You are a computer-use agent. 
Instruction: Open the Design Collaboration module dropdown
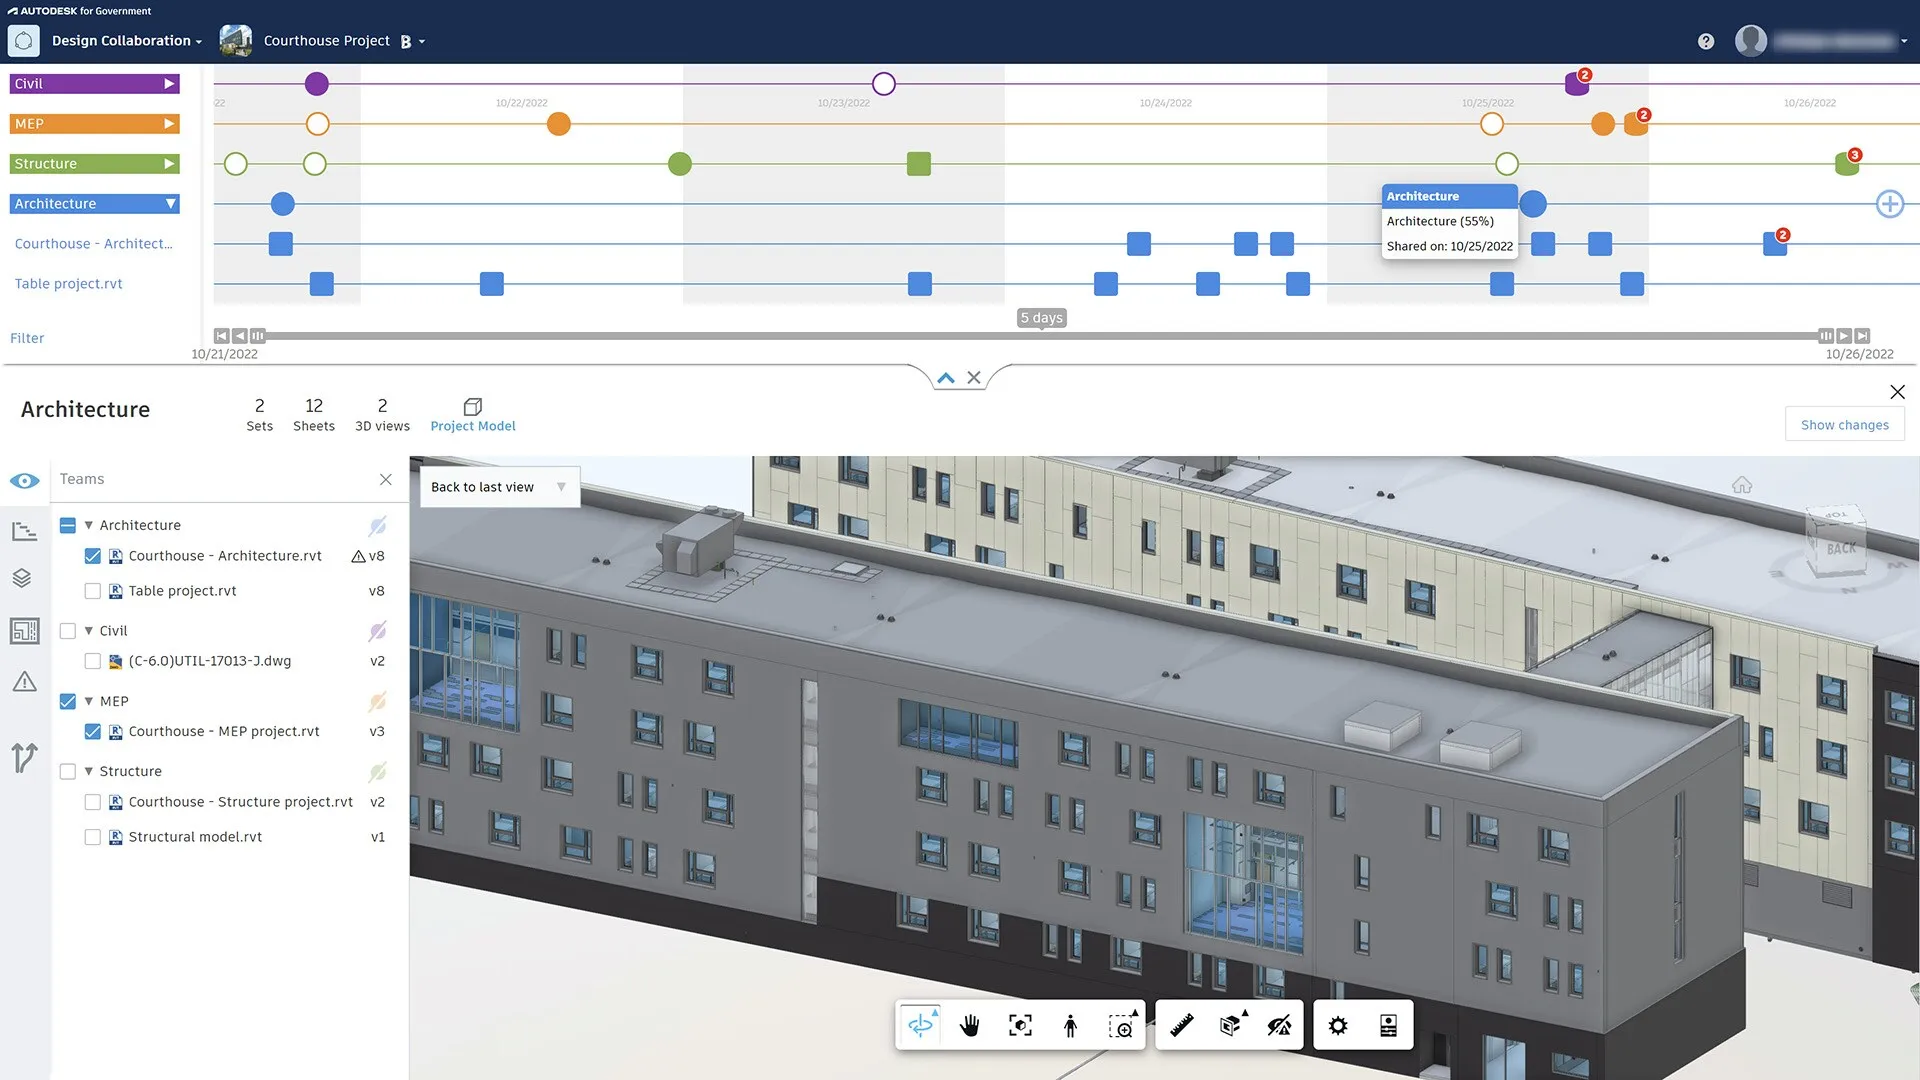point(127,41)
